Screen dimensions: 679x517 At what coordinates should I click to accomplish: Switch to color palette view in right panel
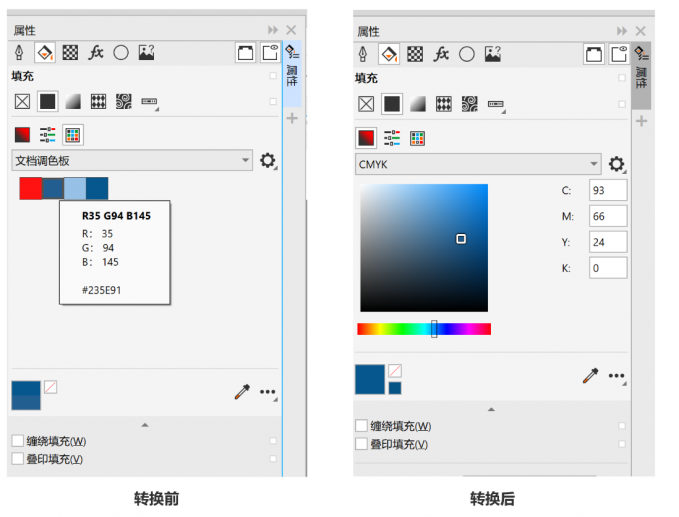click(x=417, y=138)
